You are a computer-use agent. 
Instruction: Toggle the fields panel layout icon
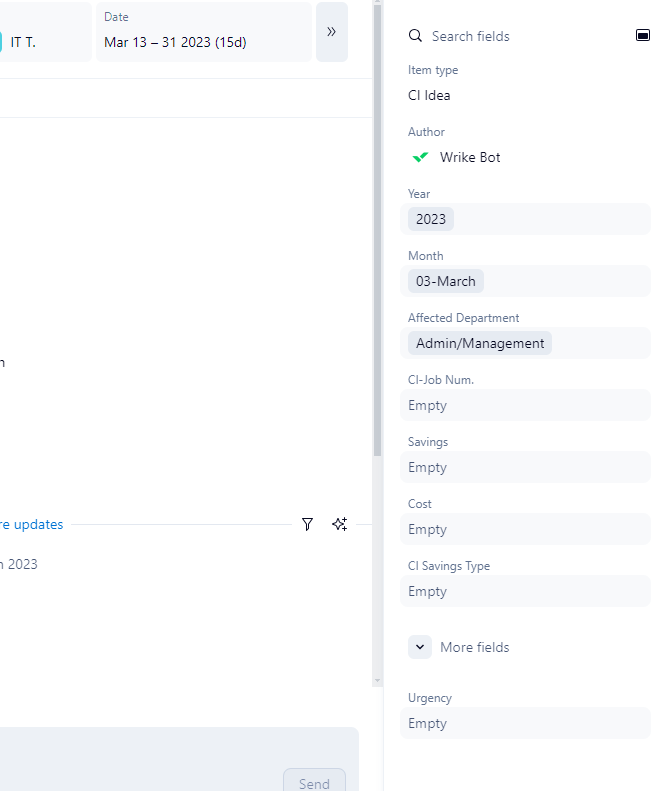pyautogui.click(x=642, y=35)
